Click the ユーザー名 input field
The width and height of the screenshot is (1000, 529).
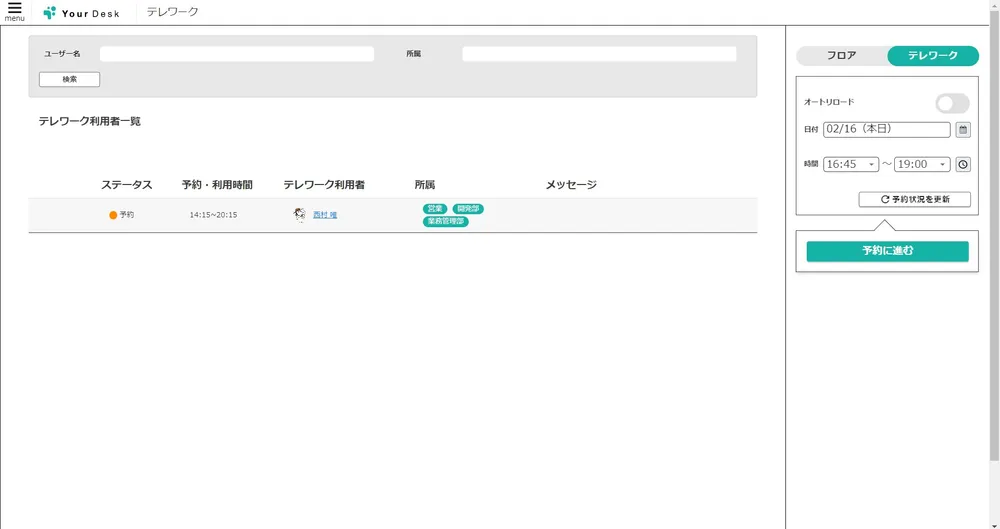[x=236, y=54]
